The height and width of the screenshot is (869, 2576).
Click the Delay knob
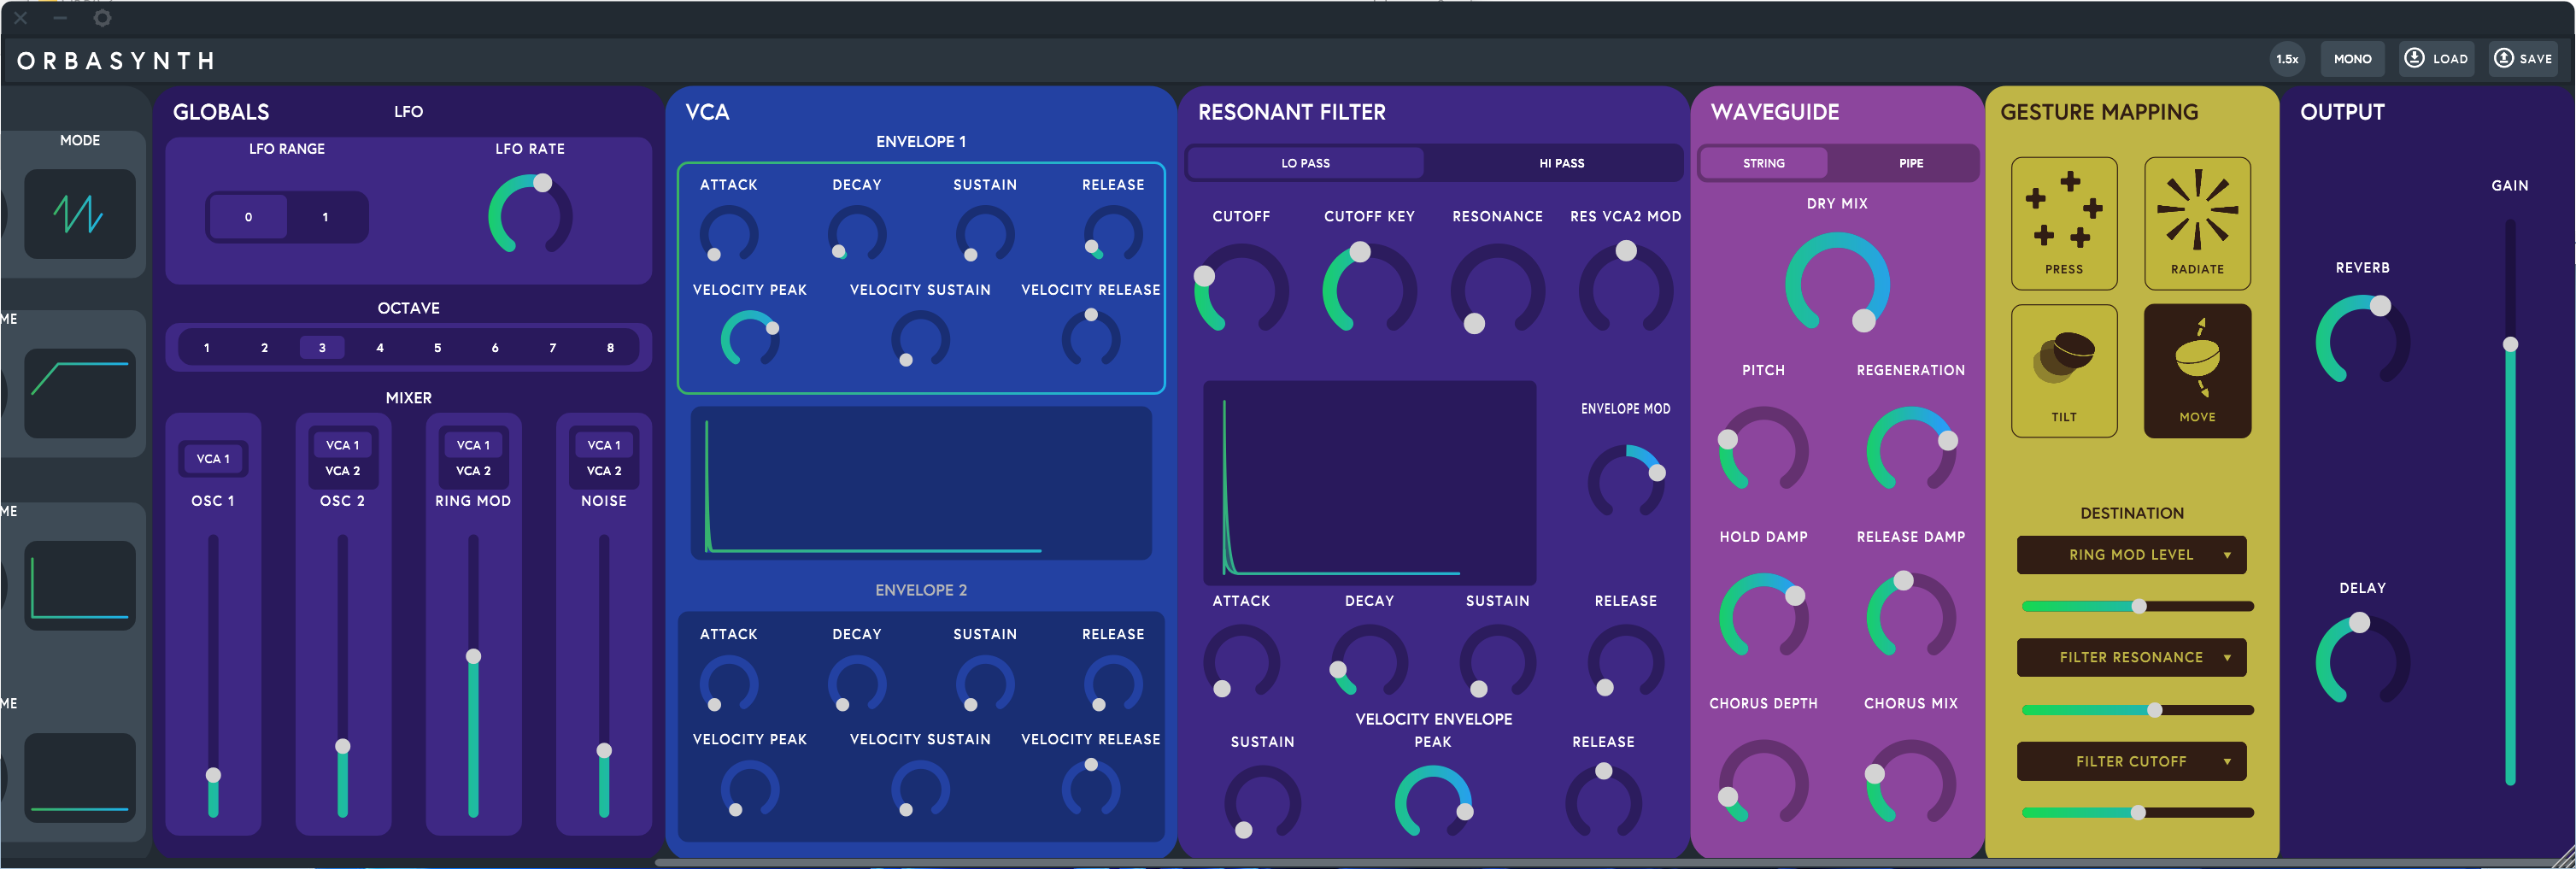(x=2362, y=660)
